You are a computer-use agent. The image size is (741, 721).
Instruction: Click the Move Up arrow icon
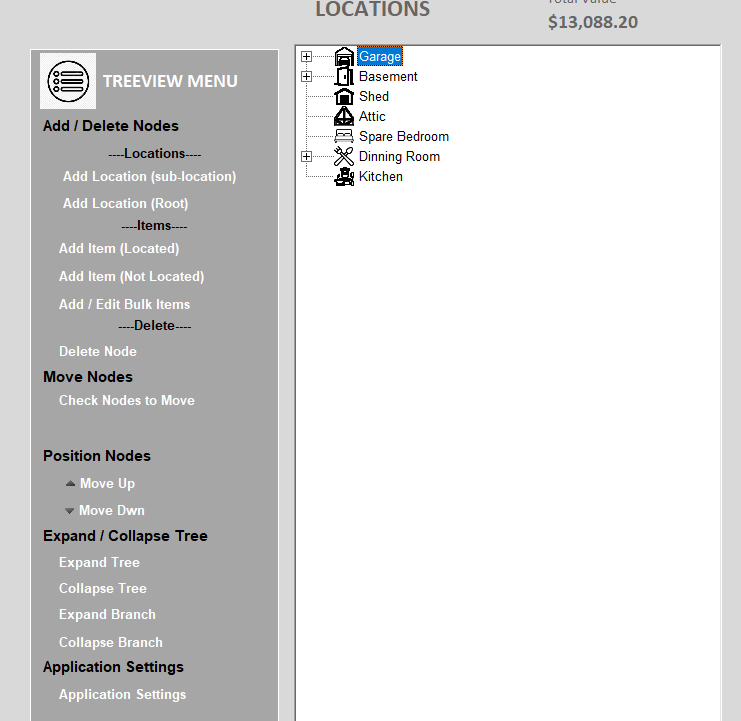point(70,483)
